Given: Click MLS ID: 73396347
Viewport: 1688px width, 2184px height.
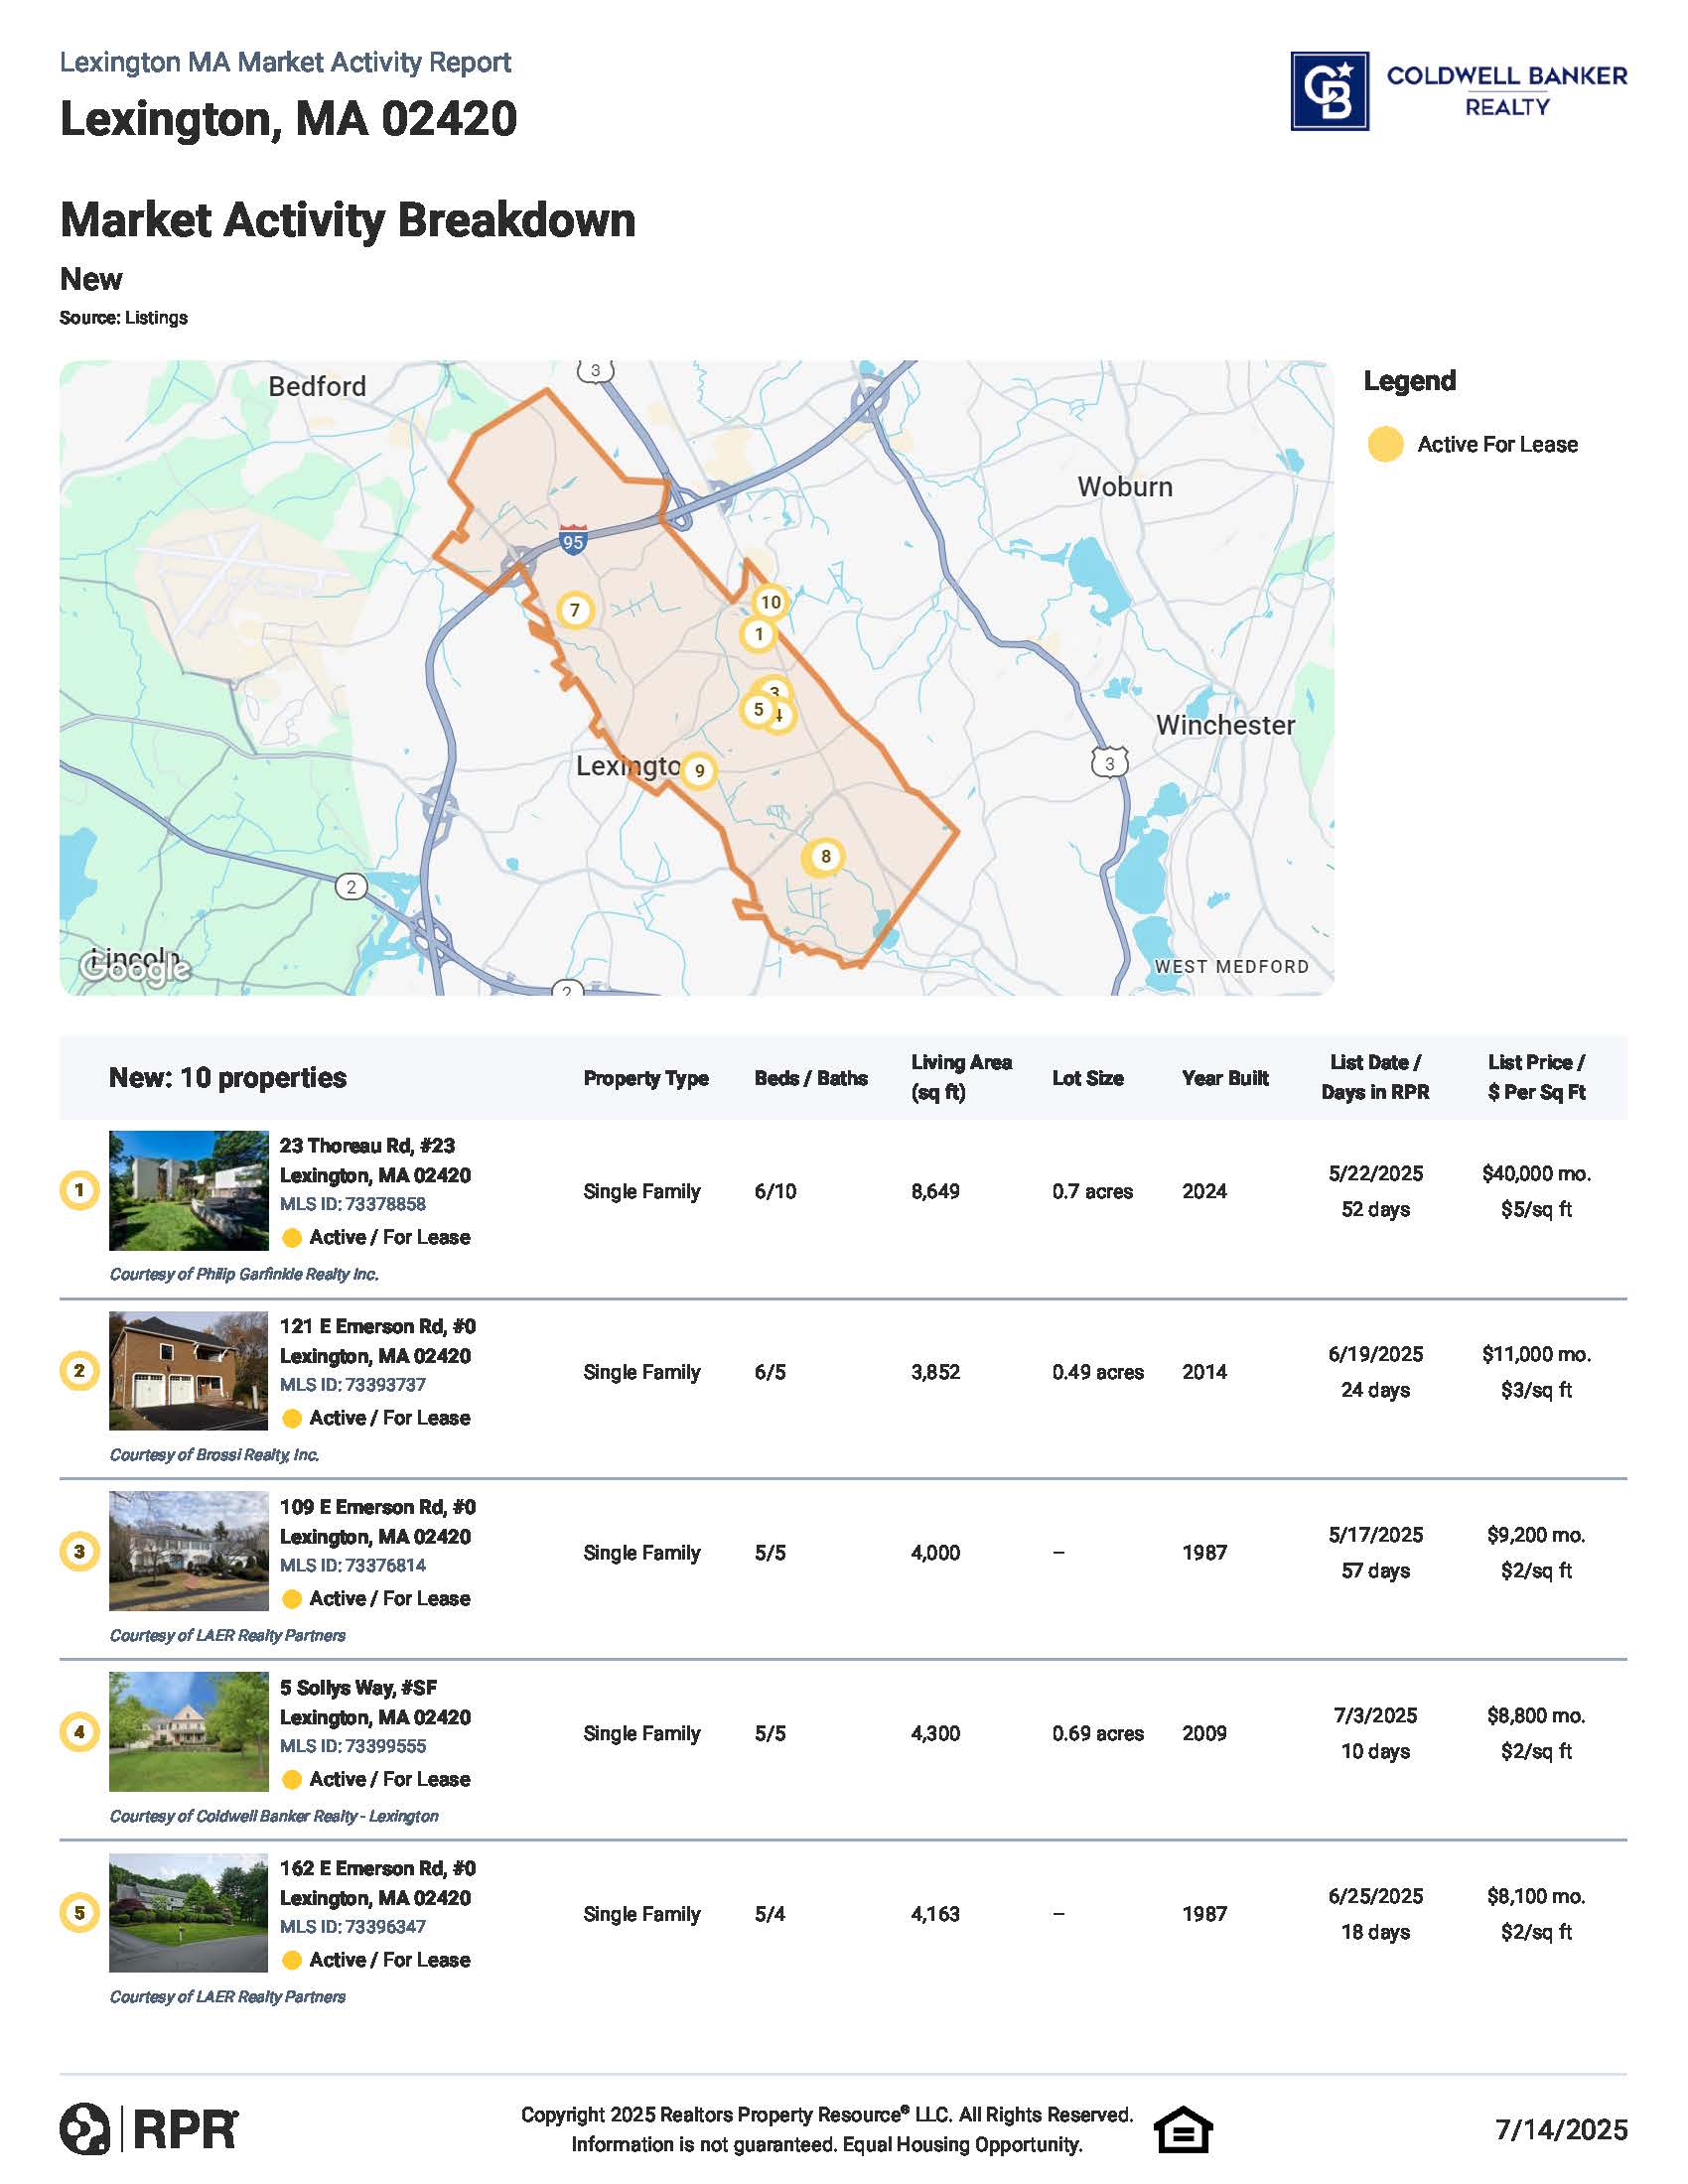Looking at the screenshot, I should tap(353, 1927).
